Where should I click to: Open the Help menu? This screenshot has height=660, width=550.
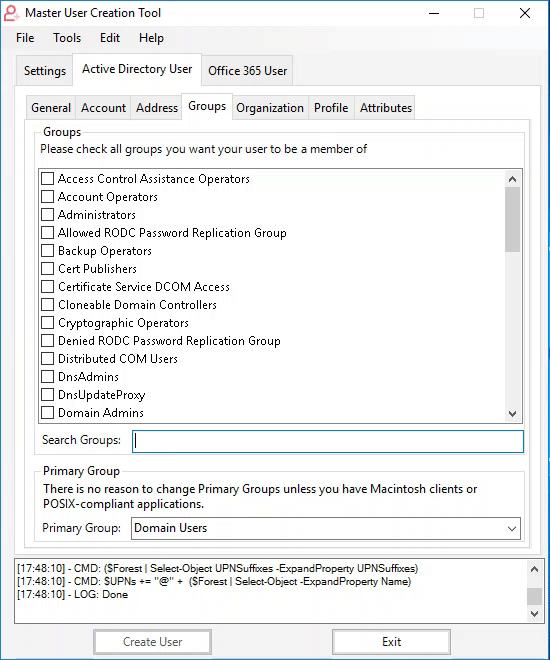[151, 38]
